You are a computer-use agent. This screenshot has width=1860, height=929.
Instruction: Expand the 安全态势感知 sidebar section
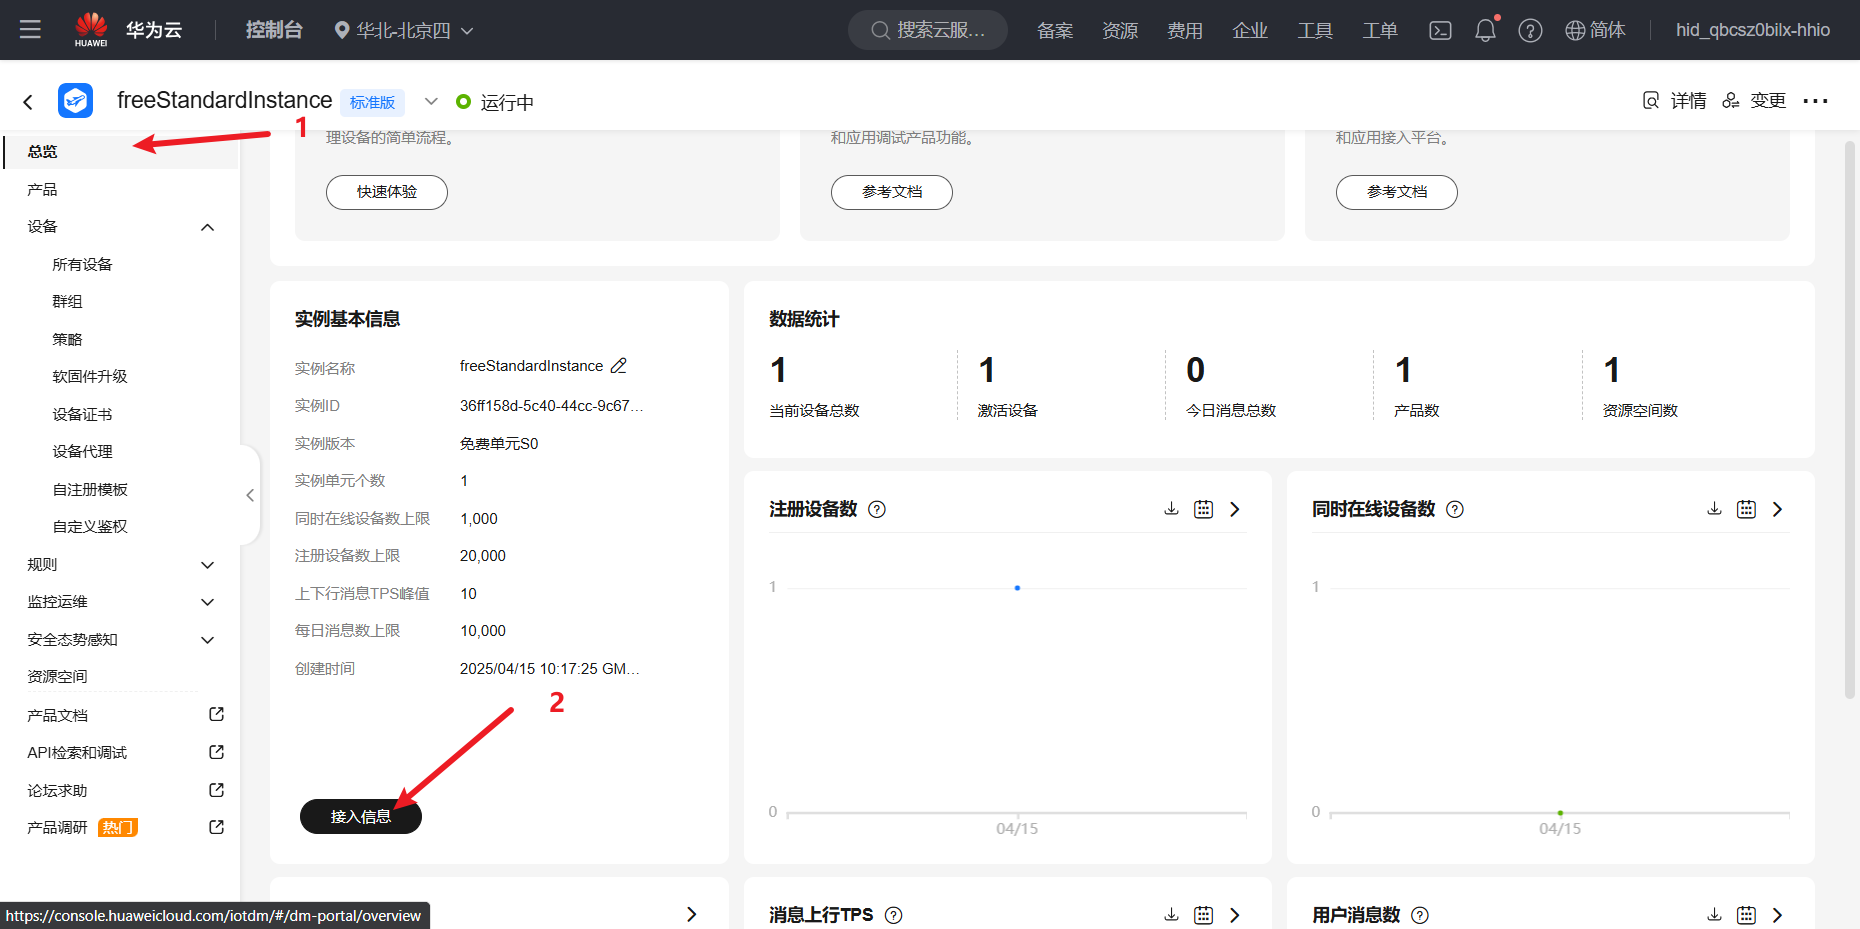click(x=207, y=640)
